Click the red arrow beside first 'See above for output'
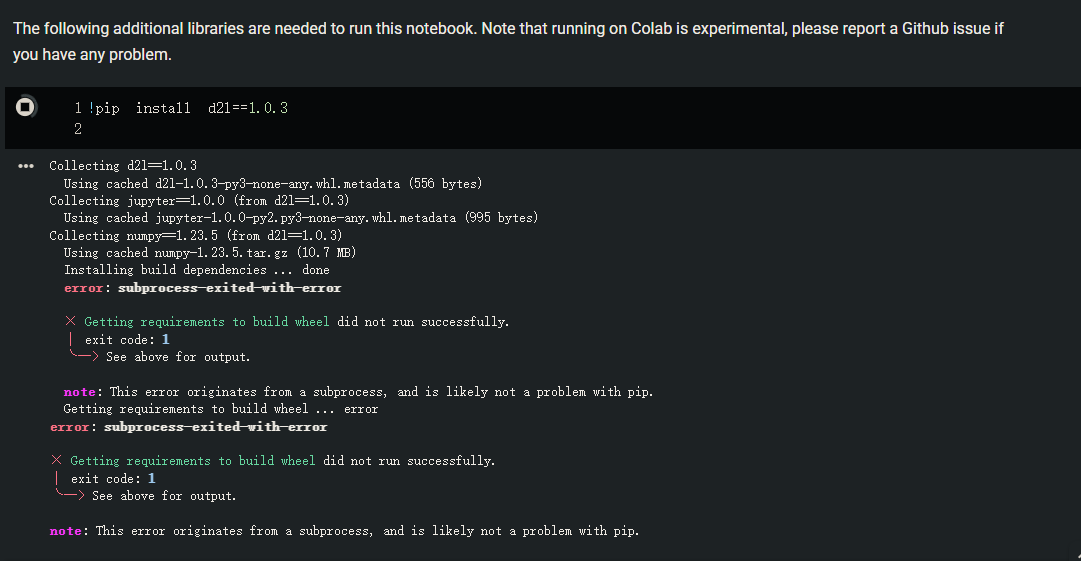 pyautogui.click(x=84, y=356)
